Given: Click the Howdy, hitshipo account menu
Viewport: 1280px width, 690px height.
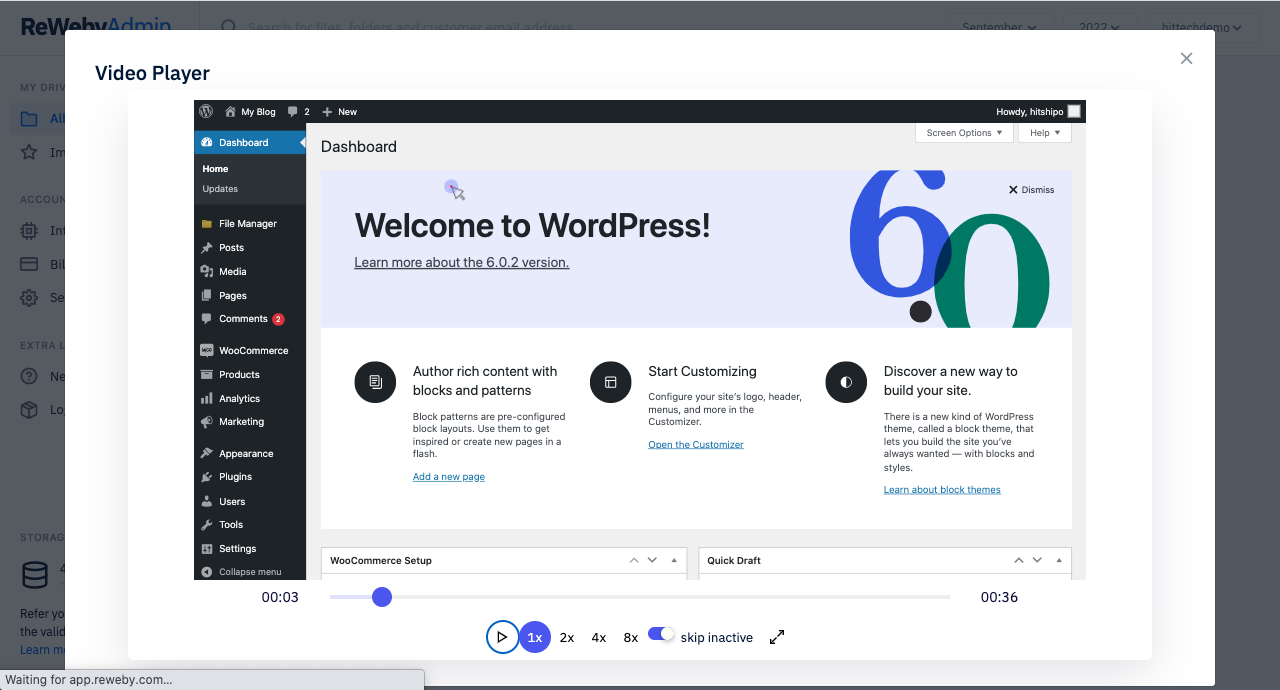Looking at the screenshot, I should 1038,112.
